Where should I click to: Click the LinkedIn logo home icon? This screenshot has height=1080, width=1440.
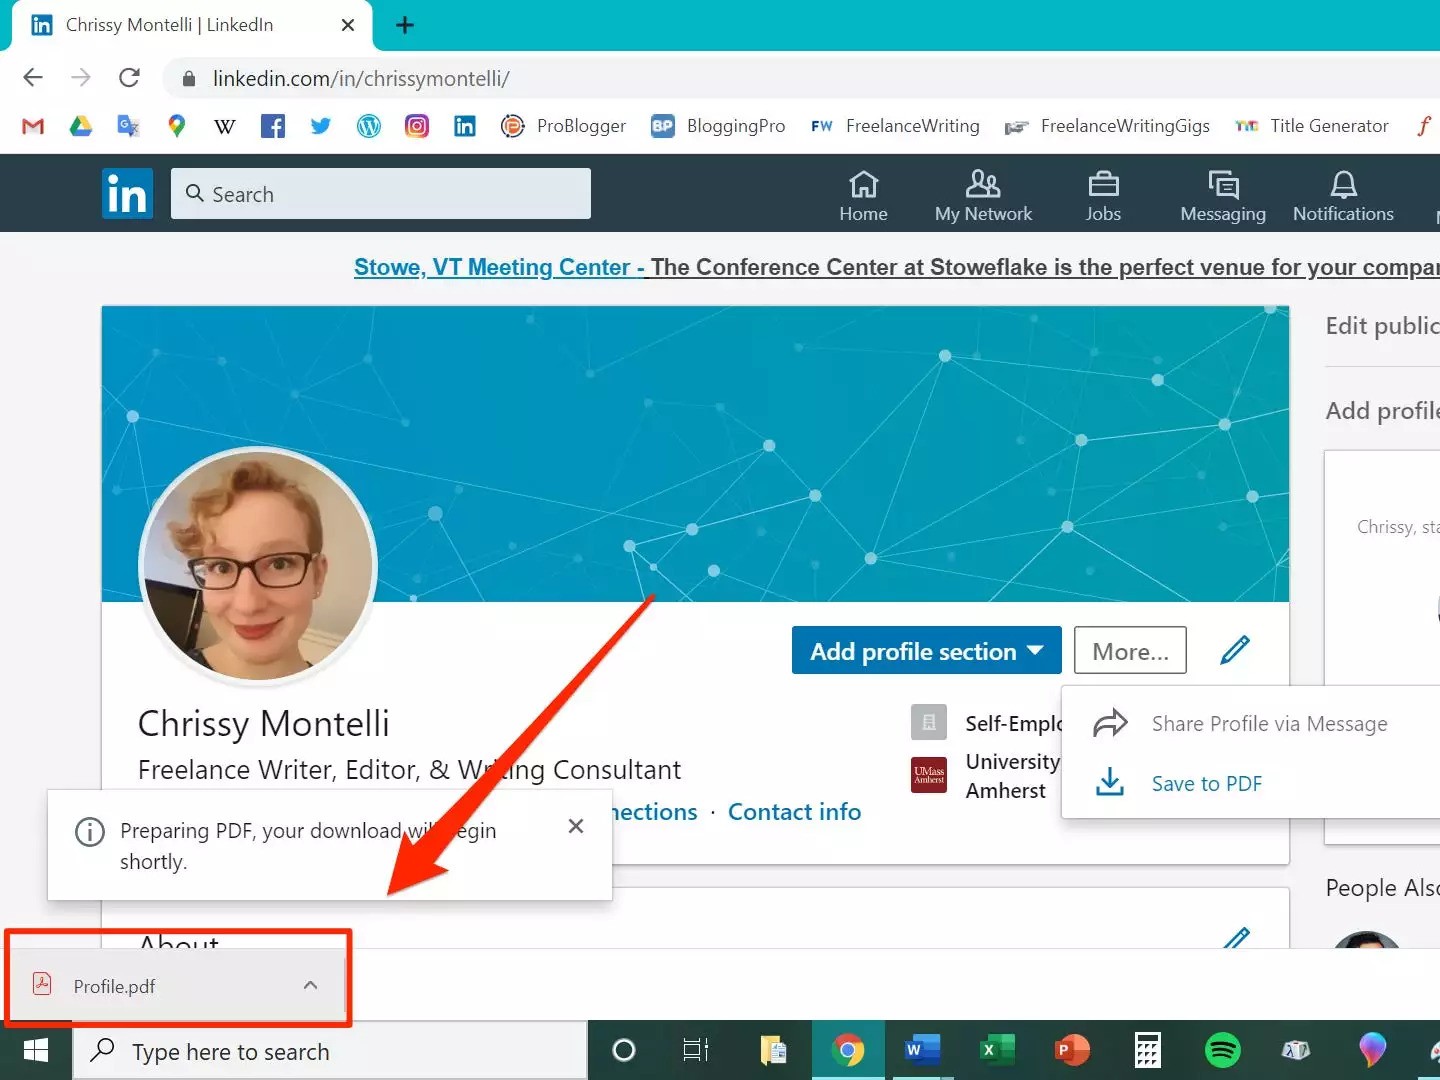point(127,193)
